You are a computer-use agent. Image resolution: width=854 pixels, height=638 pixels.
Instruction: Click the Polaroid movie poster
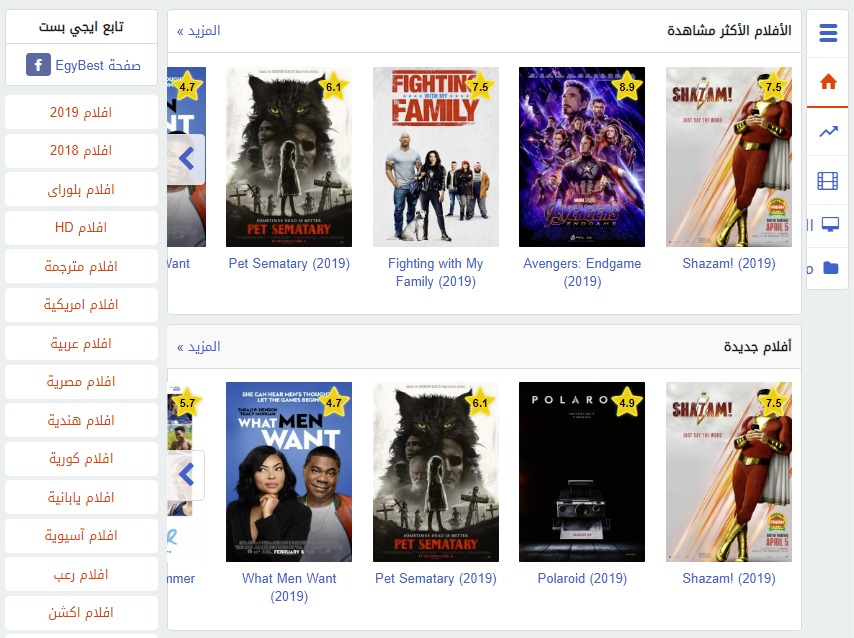(x=582, y=472)
